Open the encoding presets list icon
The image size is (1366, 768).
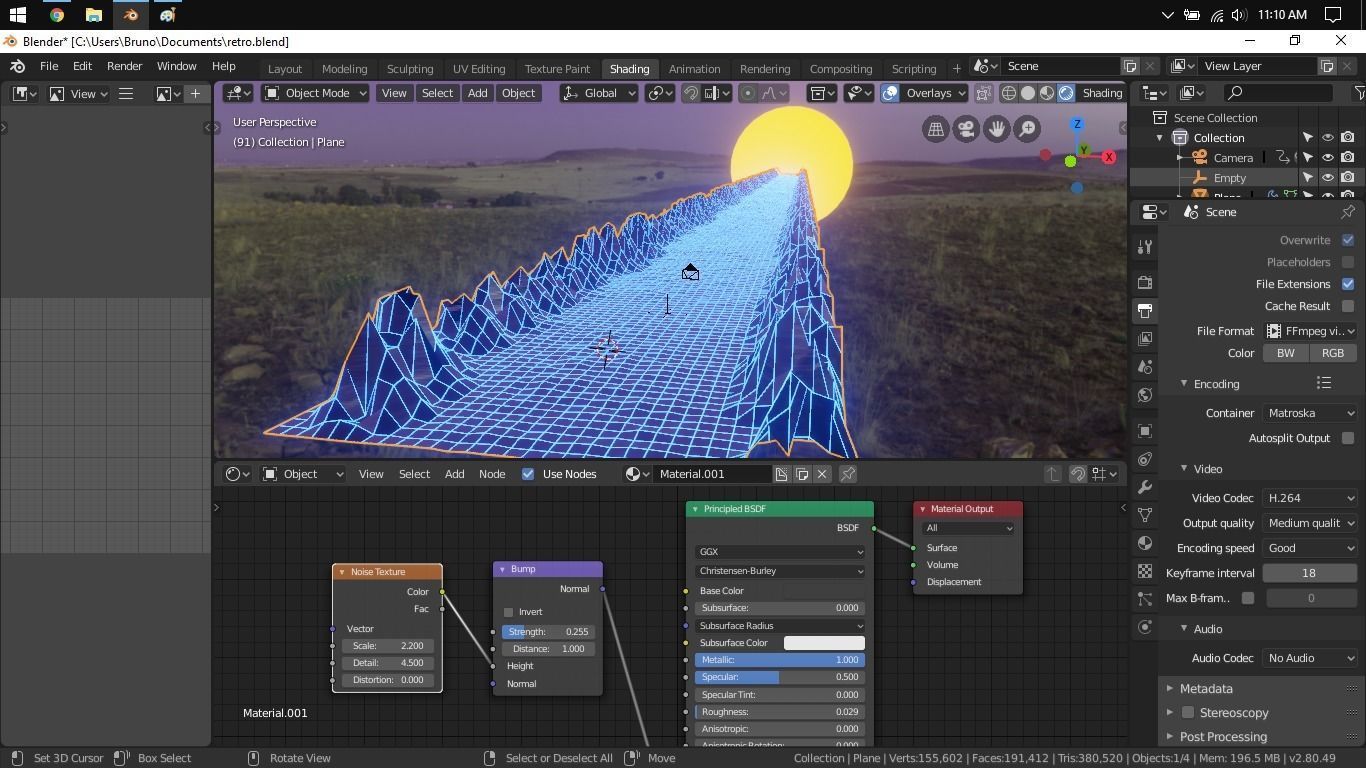click(1324, 383)
